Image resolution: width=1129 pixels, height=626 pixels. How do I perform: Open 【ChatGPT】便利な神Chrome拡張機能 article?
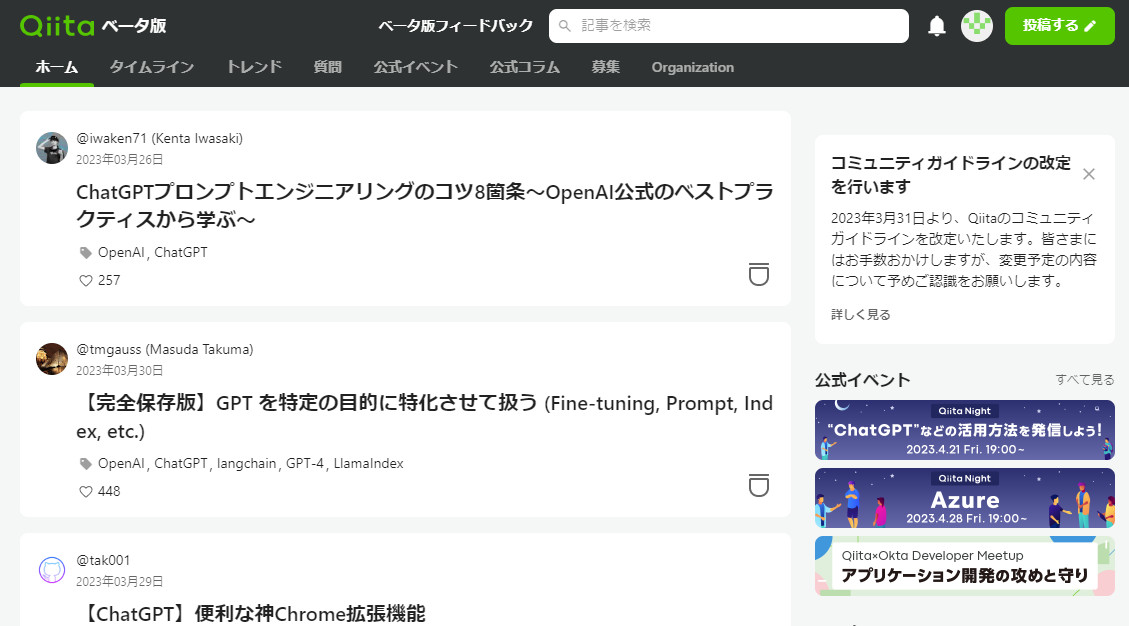click(x=253, y=614)
